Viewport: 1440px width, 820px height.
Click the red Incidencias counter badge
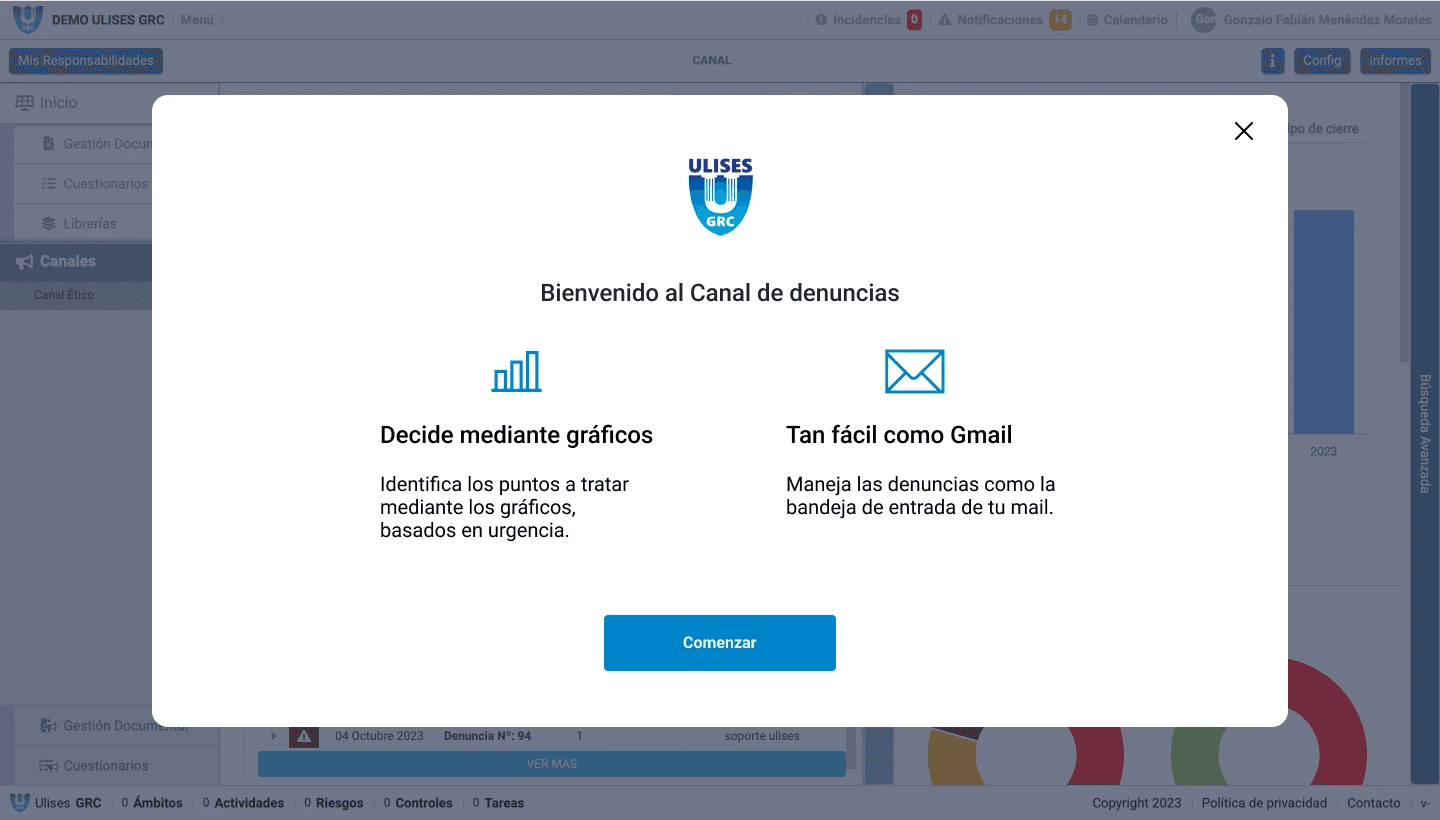tap(914, 20)
